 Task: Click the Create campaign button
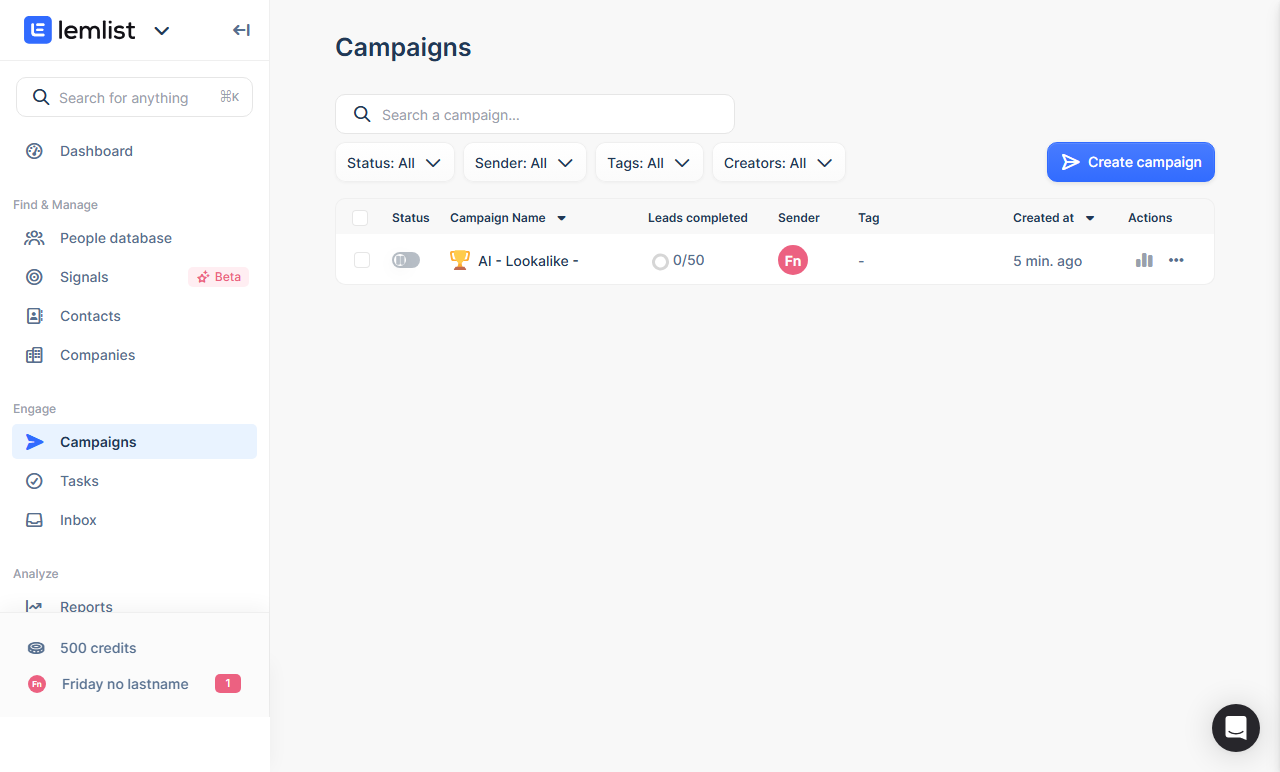(x=1130, y=161)
